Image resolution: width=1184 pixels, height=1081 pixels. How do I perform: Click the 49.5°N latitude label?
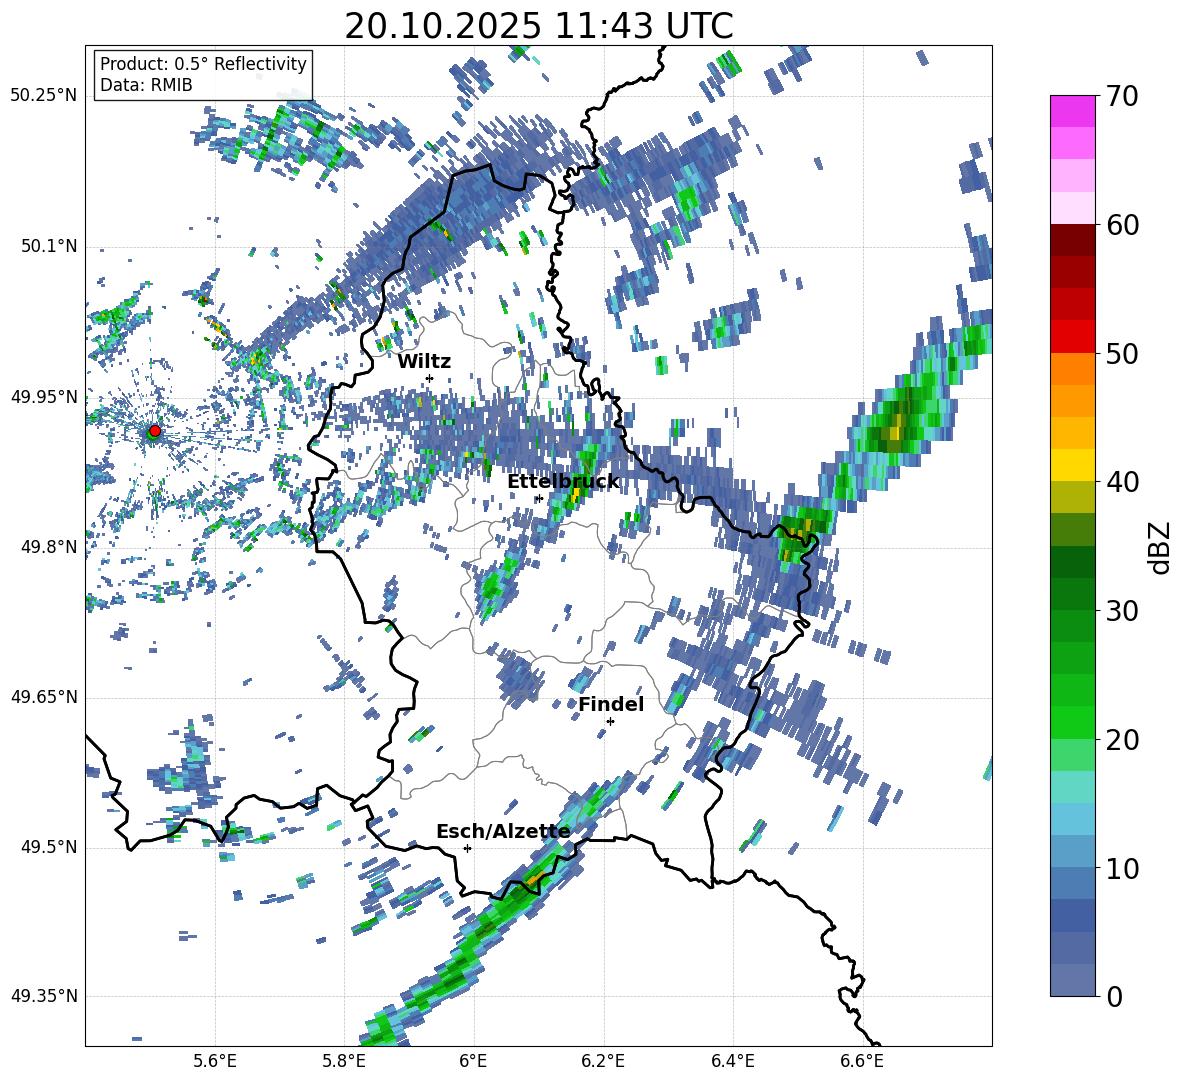[x=48, y=847]
